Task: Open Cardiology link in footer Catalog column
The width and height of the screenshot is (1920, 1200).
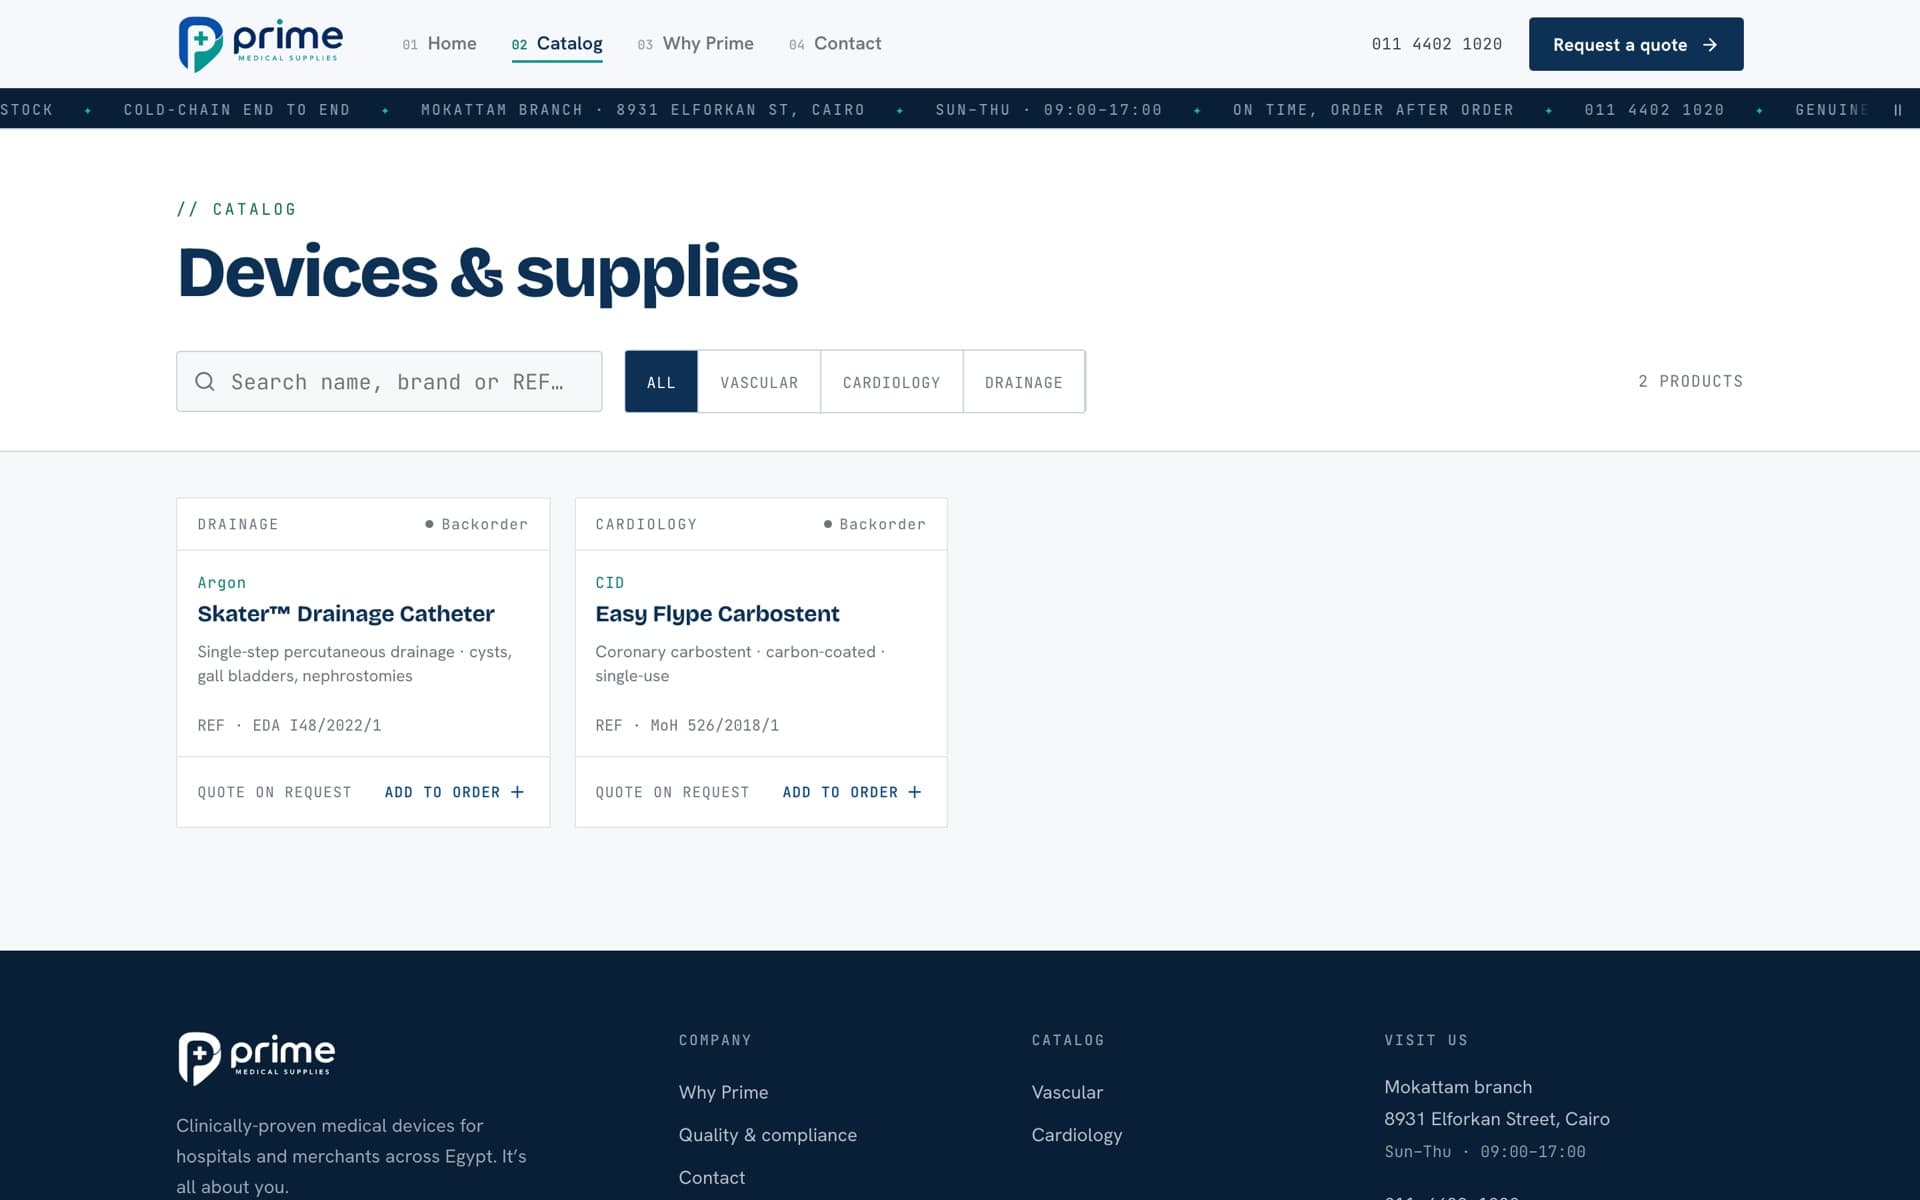Action: (1077, 1135)
